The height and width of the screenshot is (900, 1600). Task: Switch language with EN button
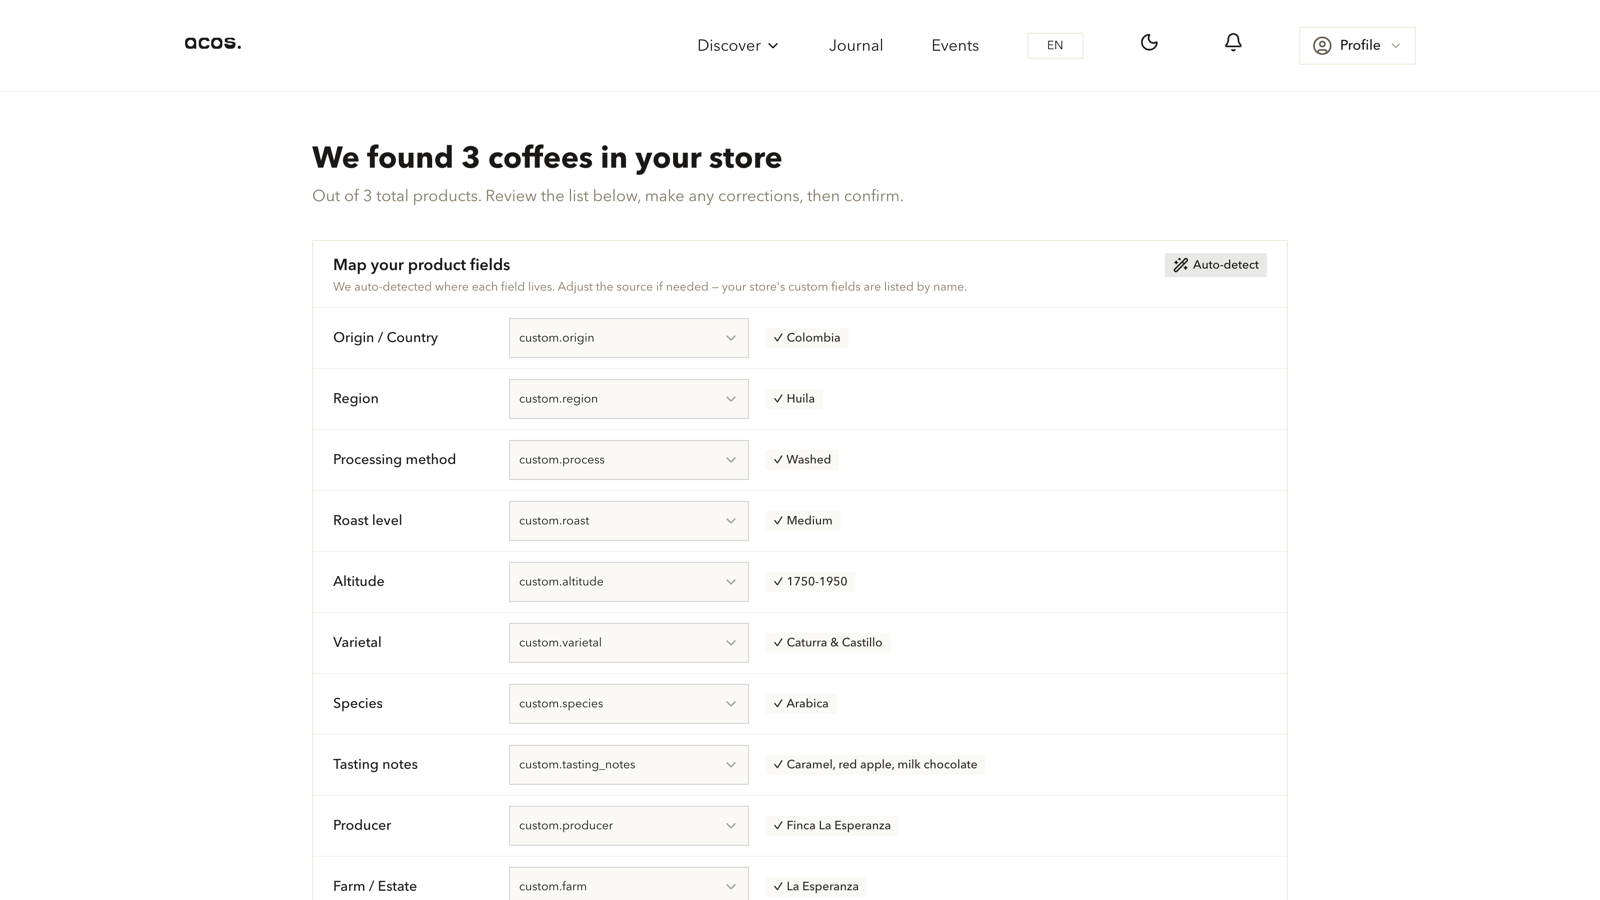tap(1055, 46)
